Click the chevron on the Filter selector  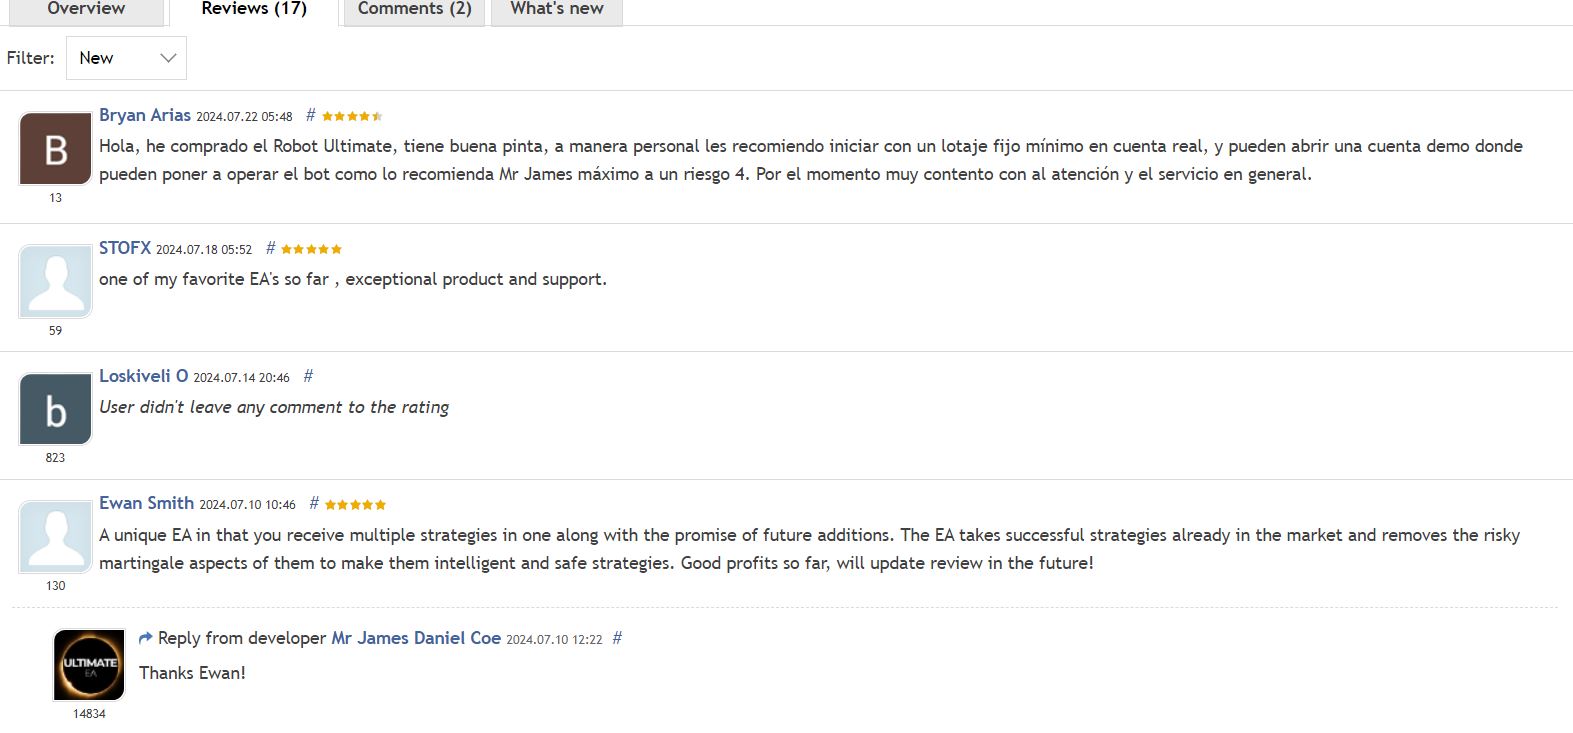click(168, 57)
